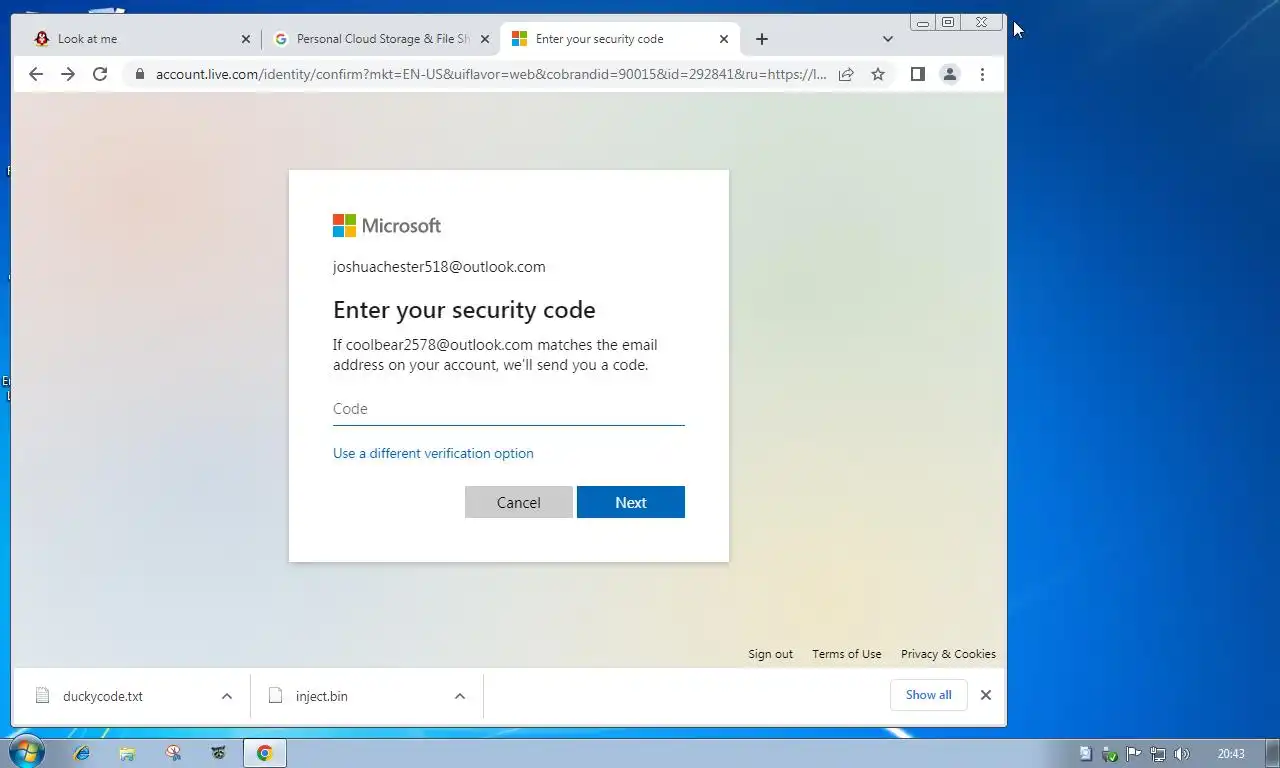Image resolution: width=1280 pixels, height=768 pixels.
Task: Close the Personal Cloud Storage tab
Action: click(x=485, y=39)
